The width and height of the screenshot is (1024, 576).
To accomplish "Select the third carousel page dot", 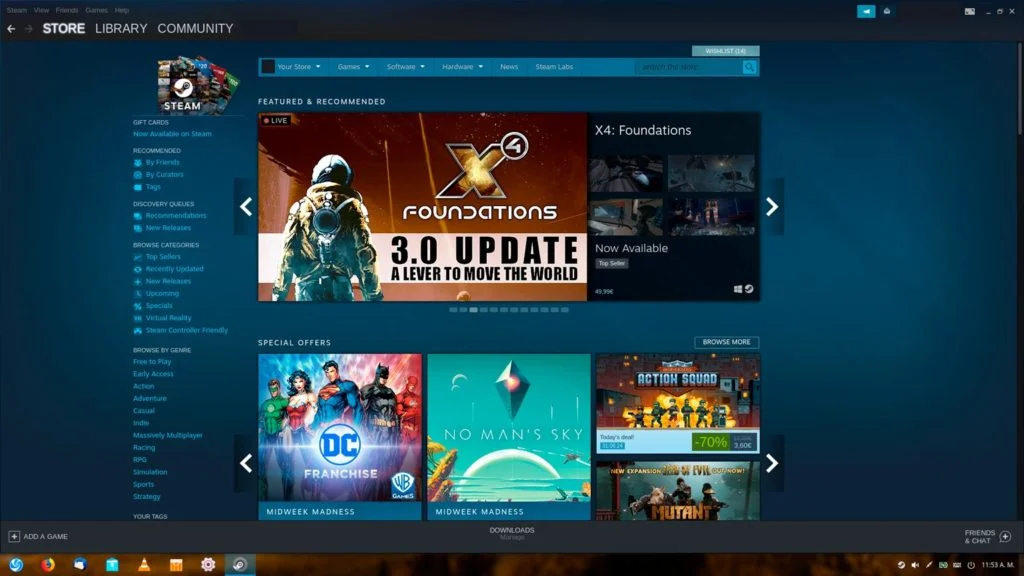I will point(473,310).
